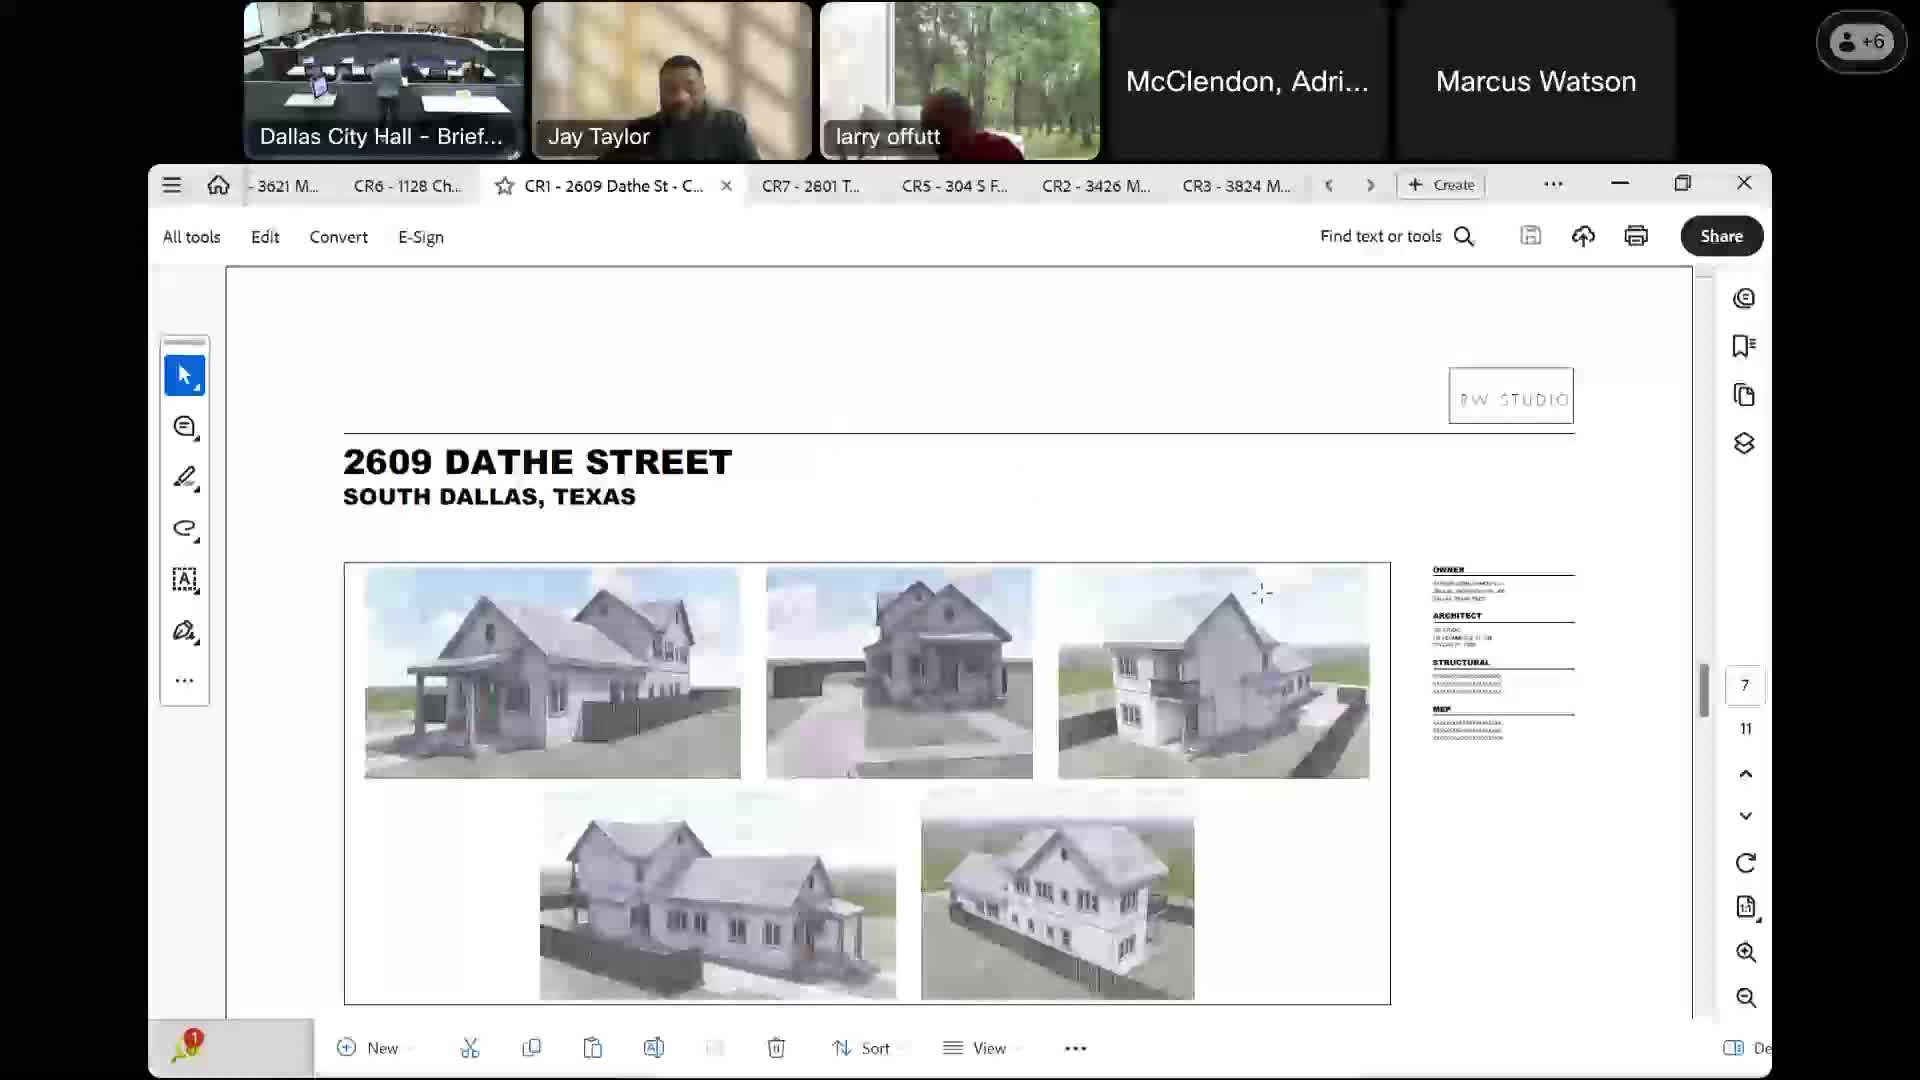Toggle the star on the Dathe St tab
This screenshot has width=1920, height=1080.
(505, 185)
